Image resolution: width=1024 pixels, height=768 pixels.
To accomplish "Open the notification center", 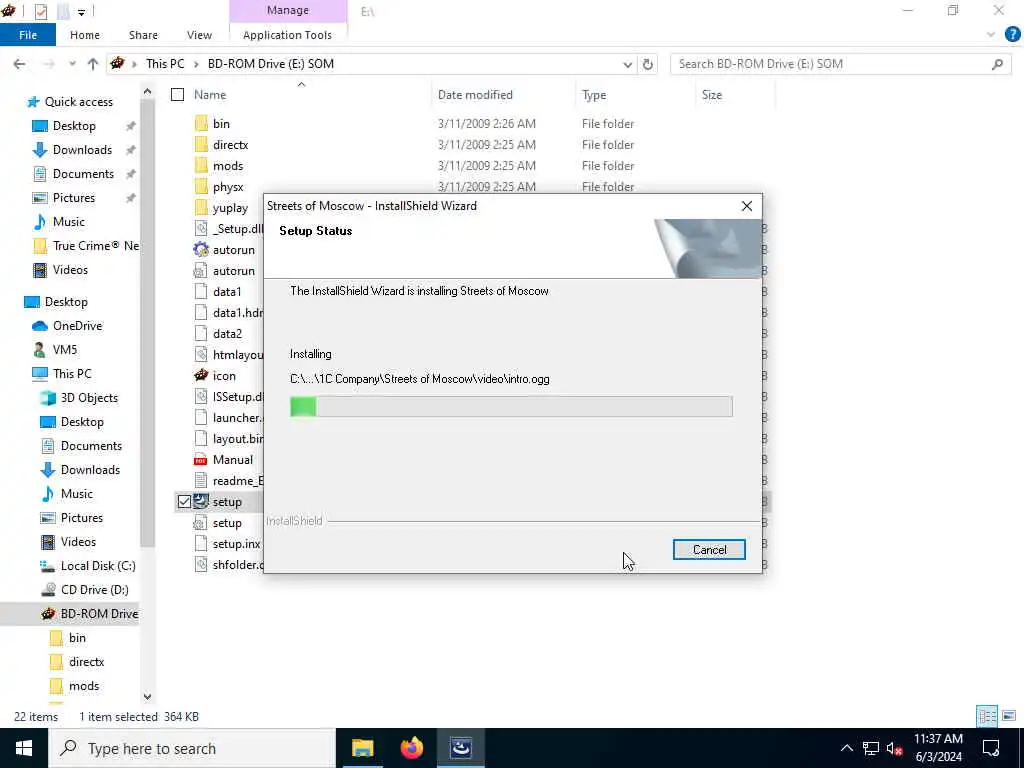I will coord(991,748).
